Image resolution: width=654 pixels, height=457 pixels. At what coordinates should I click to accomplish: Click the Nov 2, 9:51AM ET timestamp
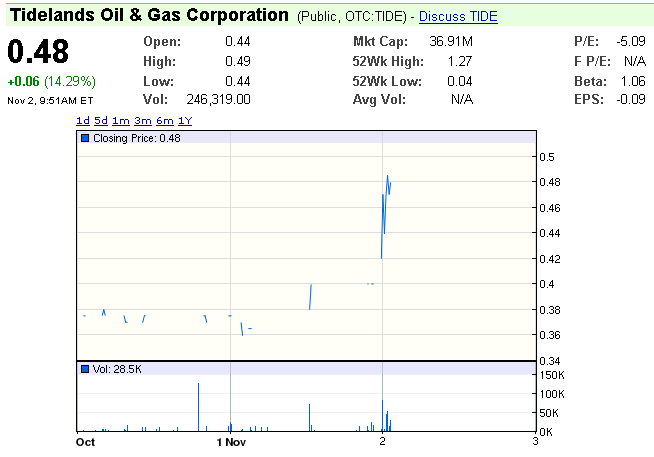click(x=50, y=100)
